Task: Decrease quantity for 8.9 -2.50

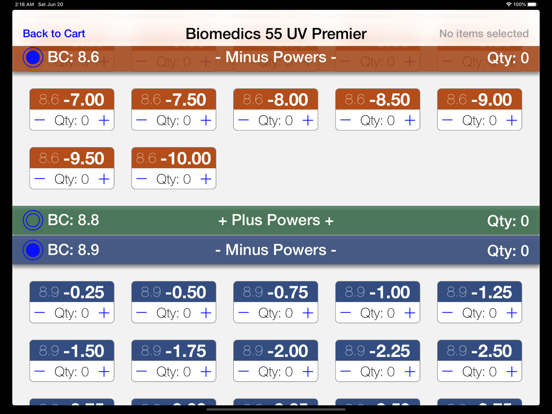Action: point(447,372)
